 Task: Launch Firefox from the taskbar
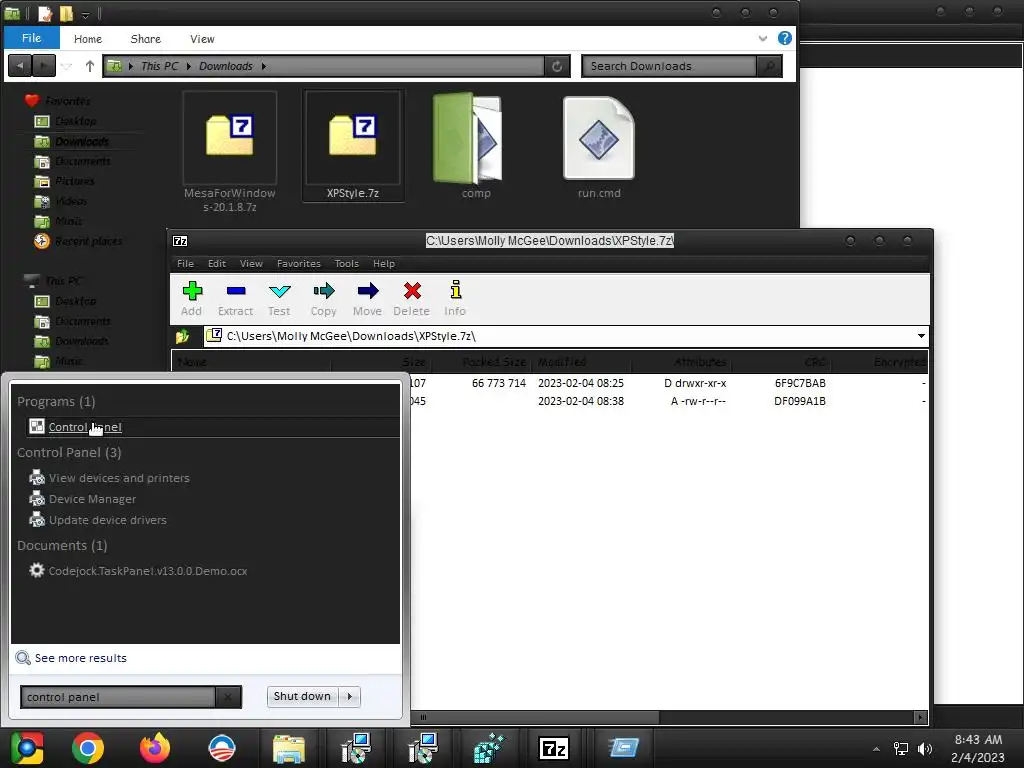155,748
